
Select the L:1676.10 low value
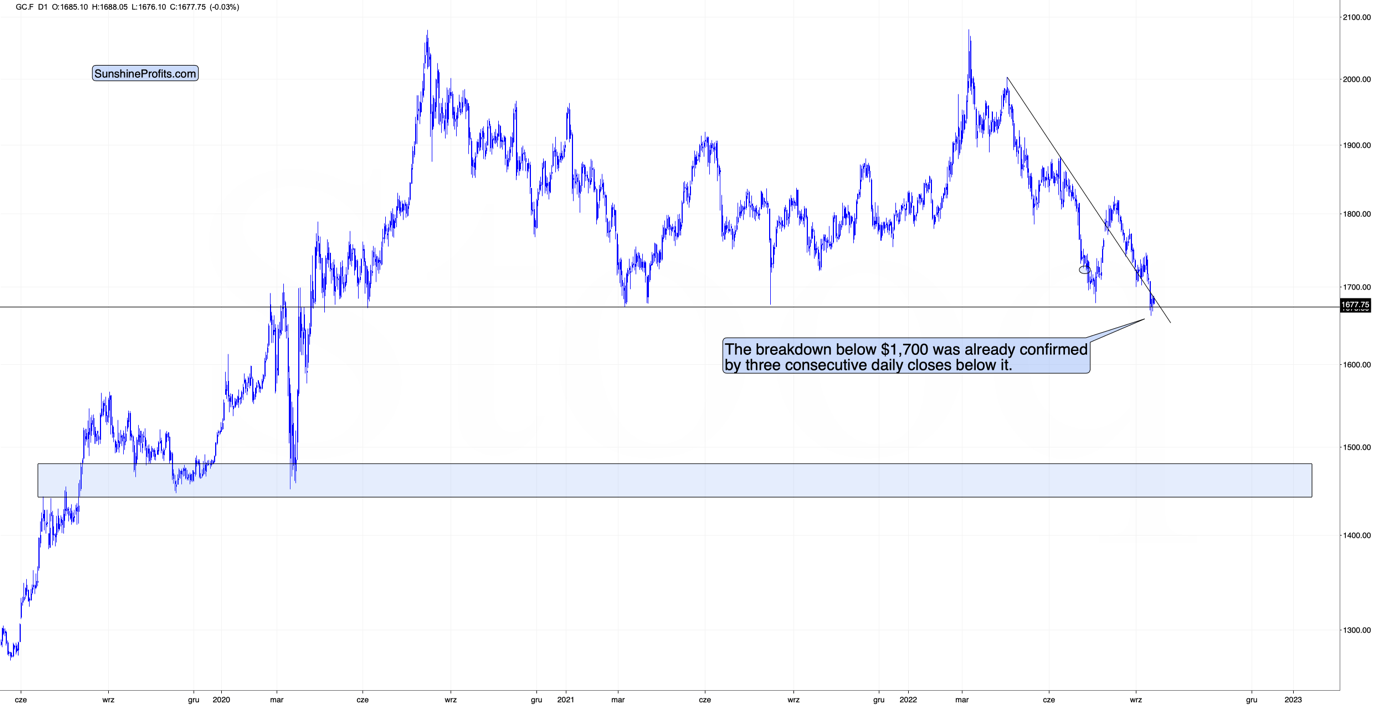(x=149, y=7)
